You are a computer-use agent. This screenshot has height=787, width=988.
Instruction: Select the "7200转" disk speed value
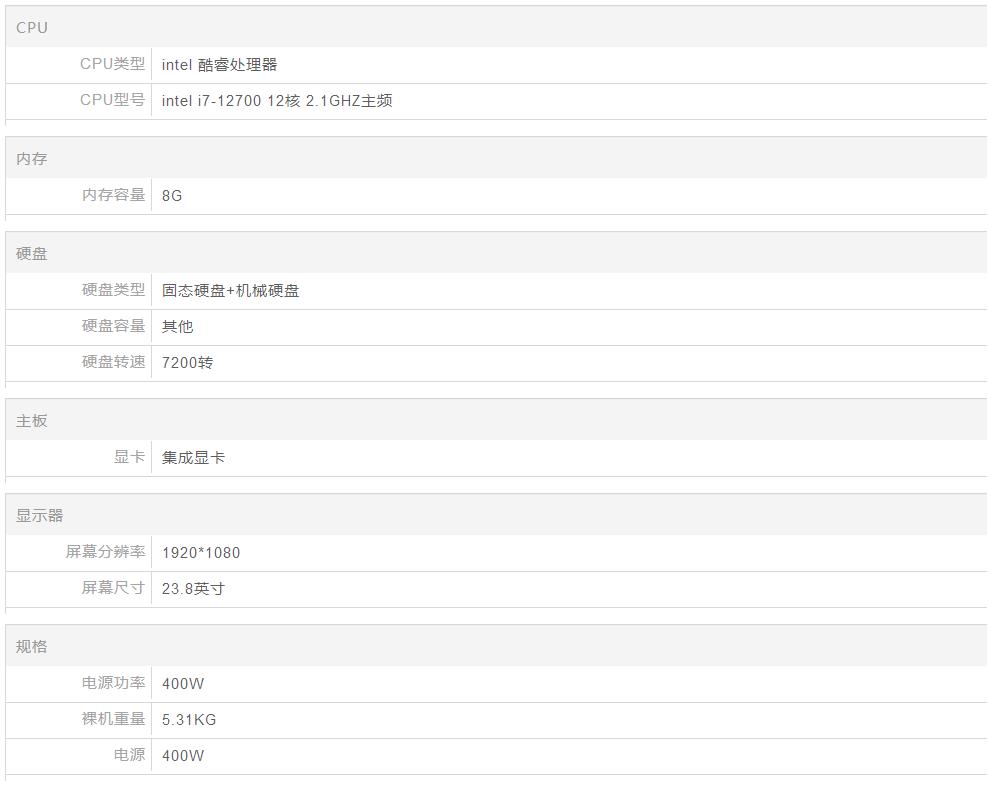click(x=187, y=363)
